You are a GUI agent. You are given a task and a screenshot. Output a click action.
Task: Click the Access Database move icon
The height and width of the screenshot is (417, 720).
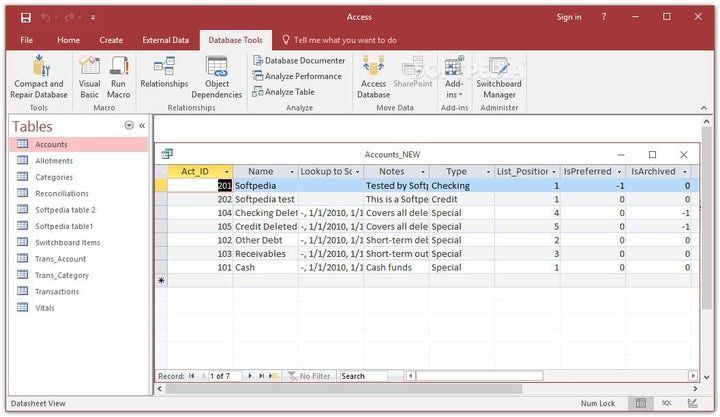click(x=373, y=67)
